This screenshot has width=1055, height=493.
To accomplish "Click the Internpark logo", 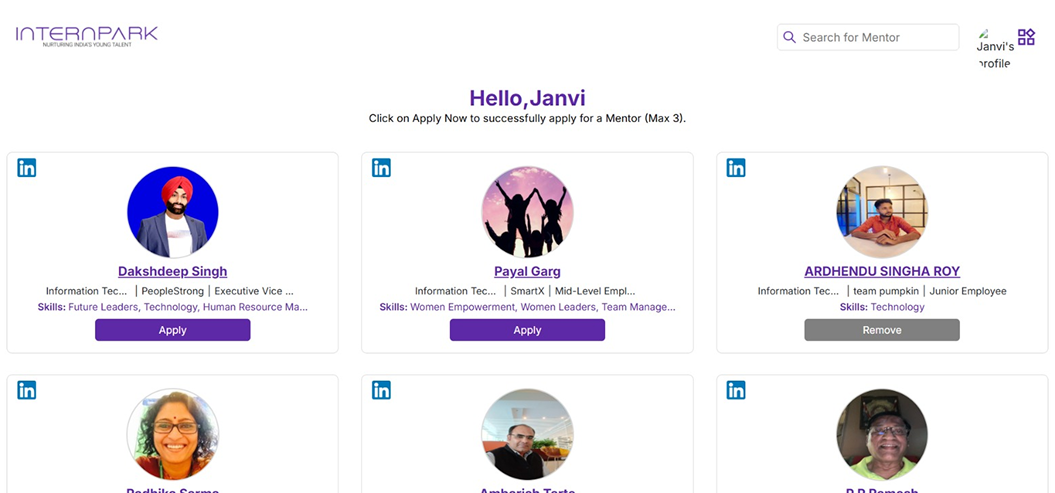I will [x=87, y=36].
